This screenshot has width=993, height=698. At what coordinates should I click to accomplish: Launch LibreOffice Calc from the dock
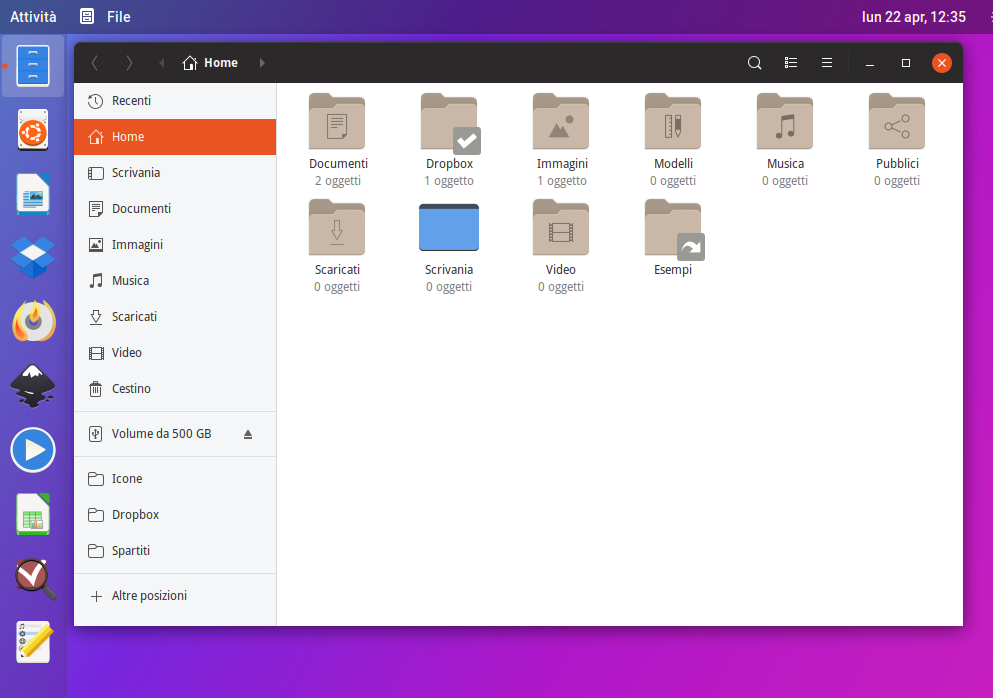point(33,514)
